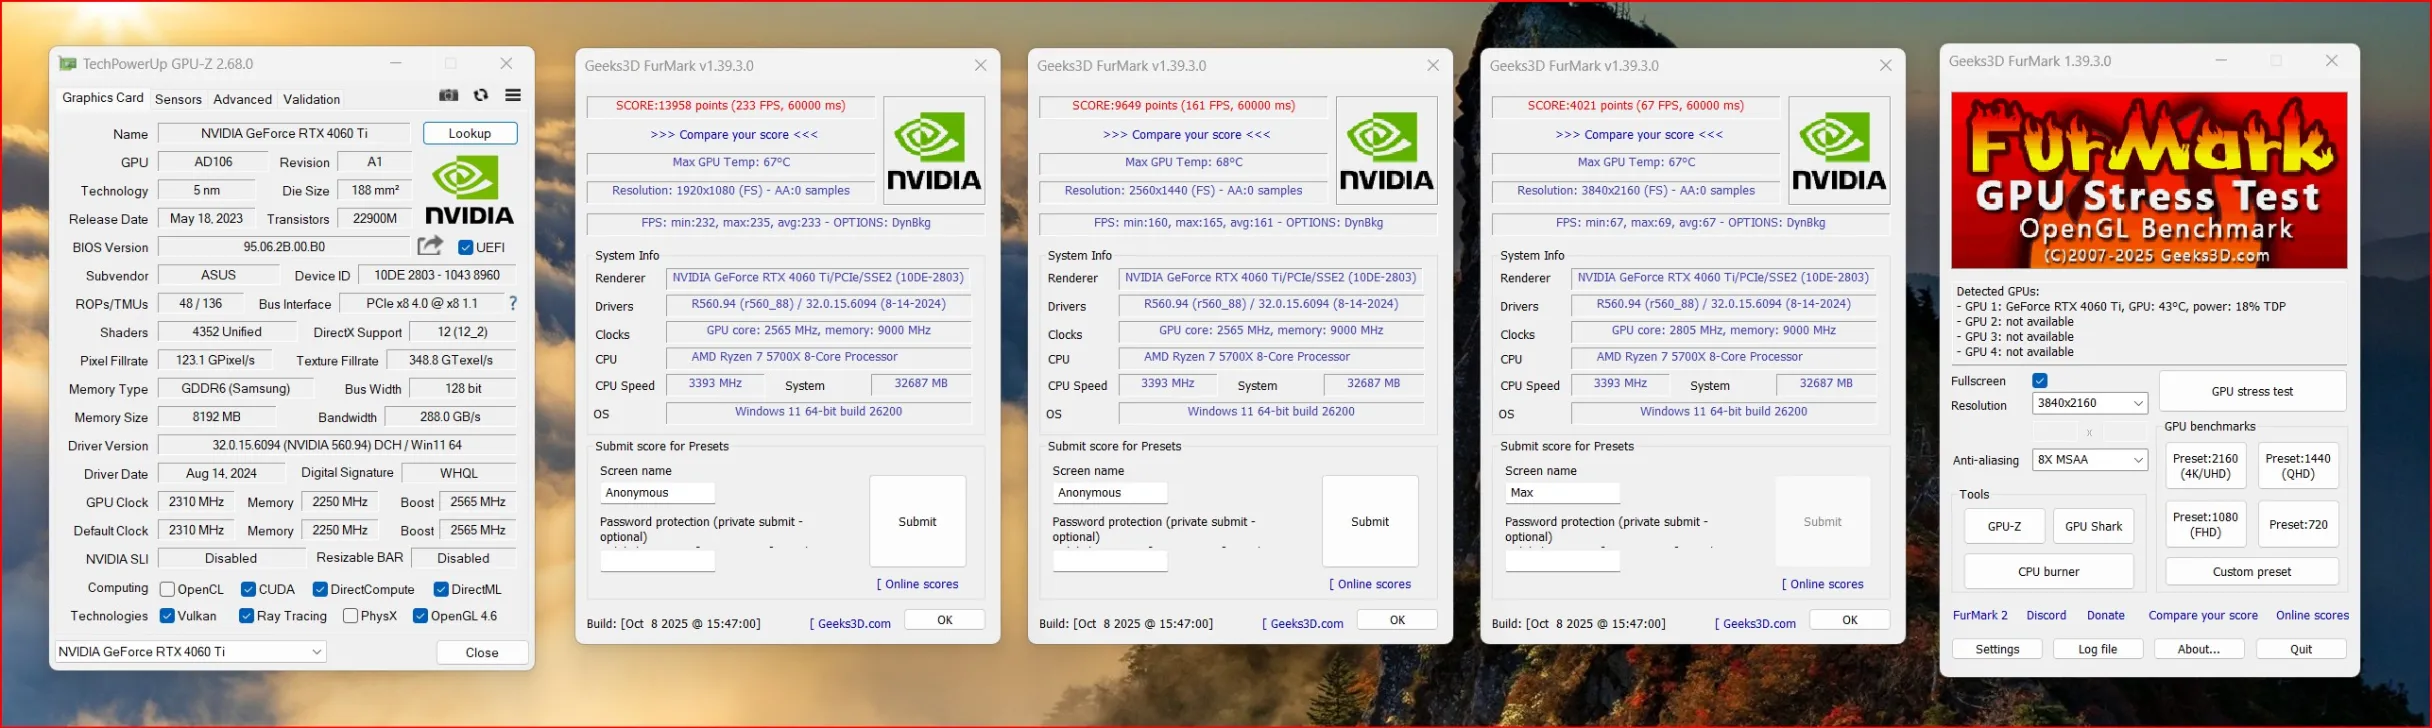Open the Advanced tab in GPU-Z
The height and width of the screenshot is (728, 2432).
[242, 99]
